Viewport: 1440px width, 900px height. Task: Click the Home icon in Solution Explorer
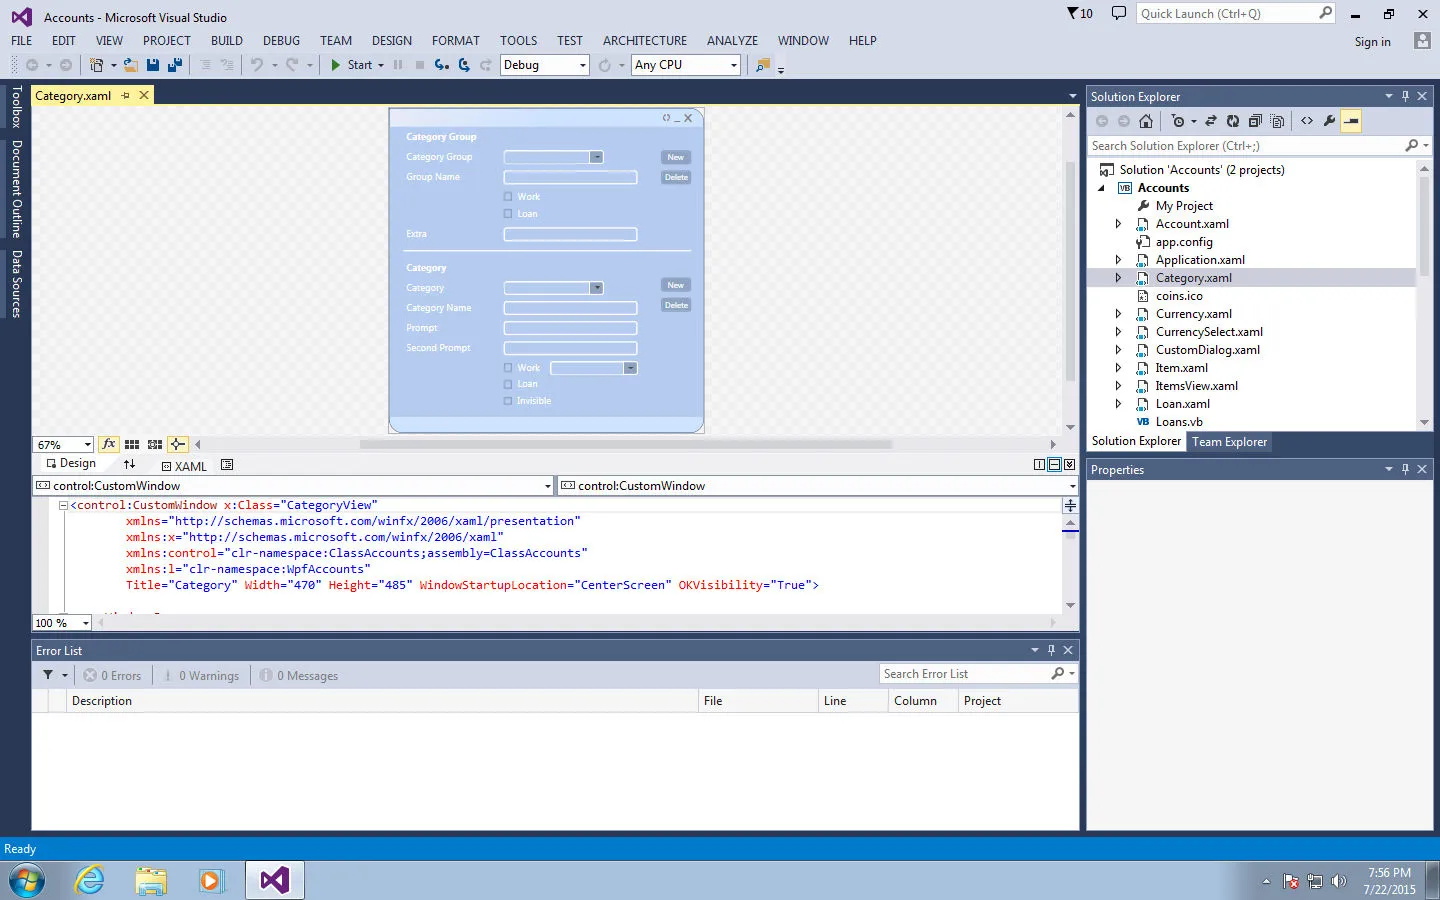click(1146, 121)
